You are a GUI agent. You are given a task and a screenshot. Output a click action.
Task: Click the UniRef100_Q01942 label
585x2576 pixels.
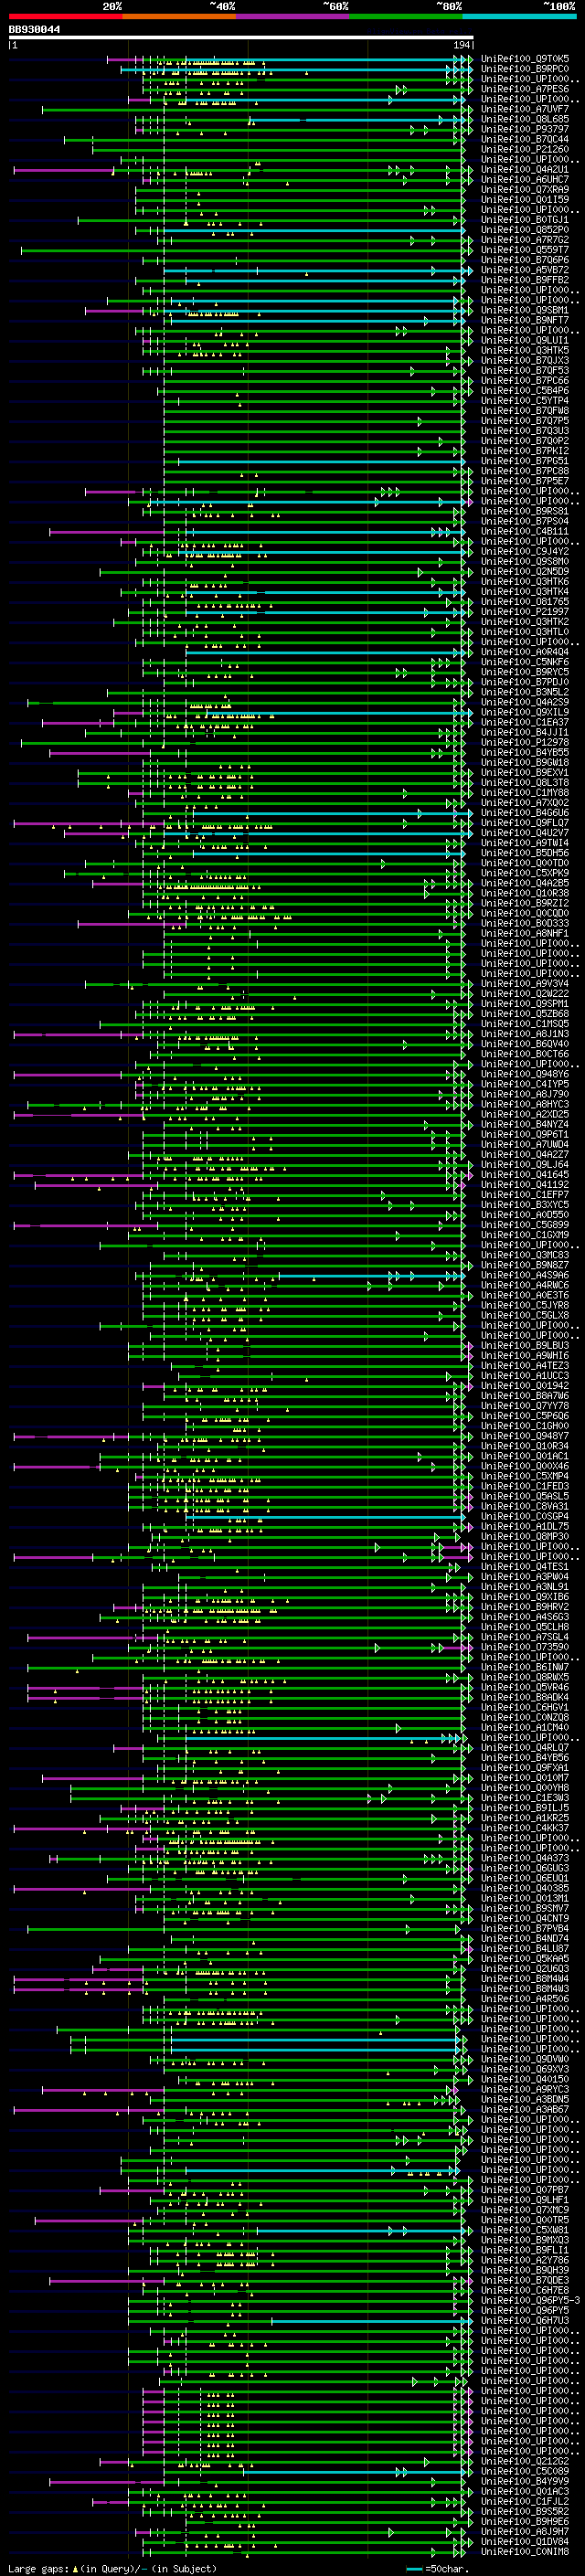tap(525, 1386)
